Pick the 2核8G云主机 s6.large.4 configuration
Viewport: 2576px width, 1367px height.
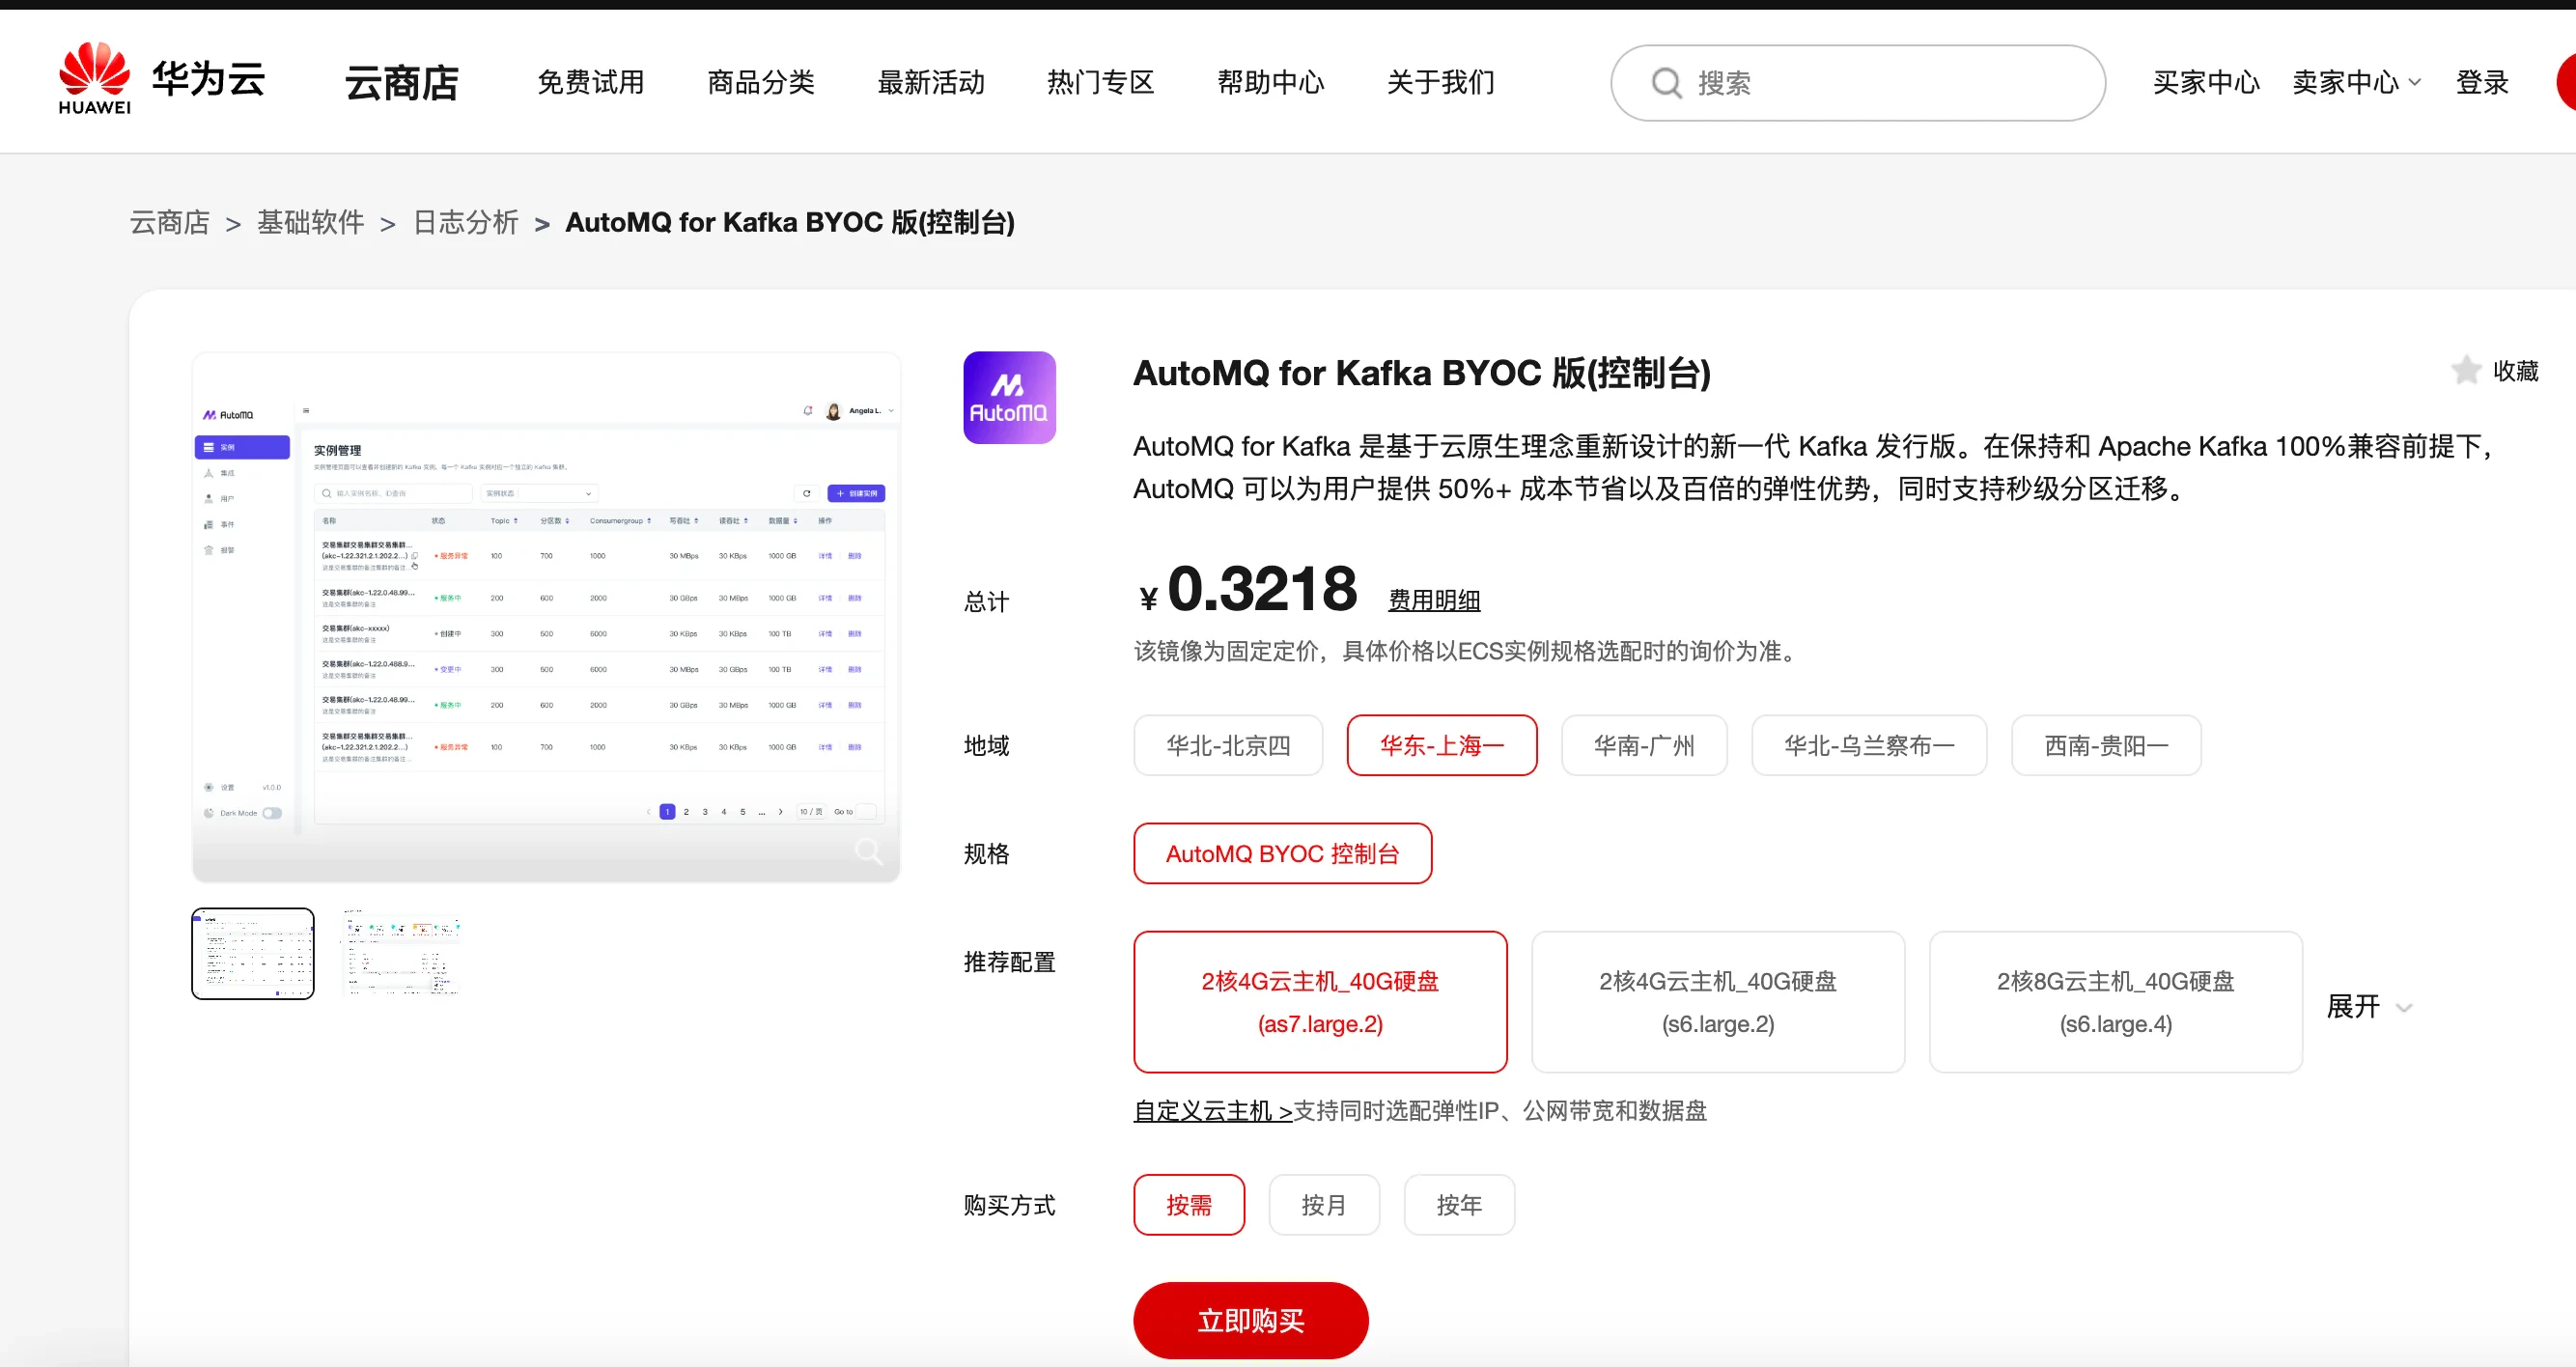(x=2114, y=1002)
